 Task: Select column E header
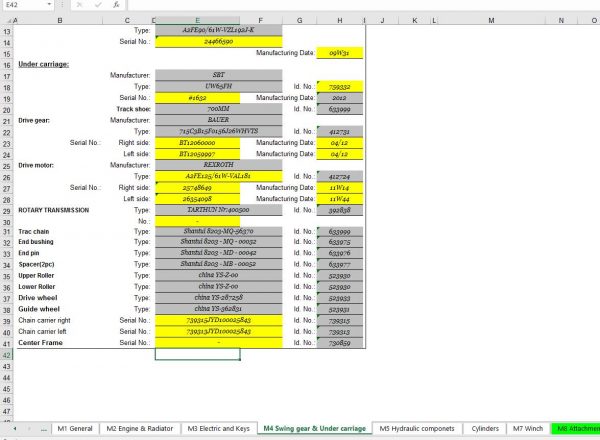coord(197,20)
